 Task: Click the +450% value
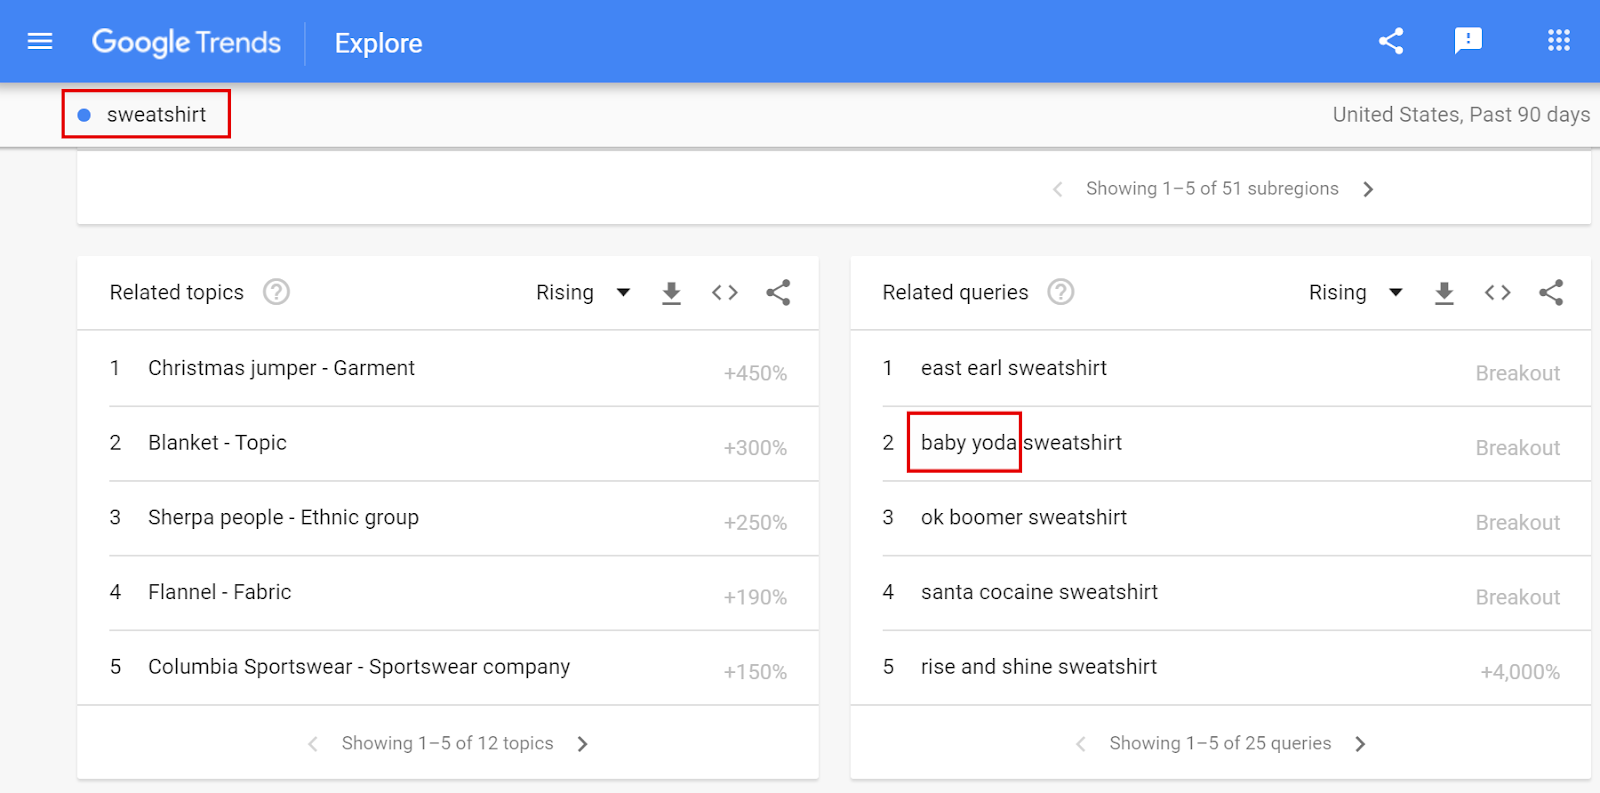755,373
